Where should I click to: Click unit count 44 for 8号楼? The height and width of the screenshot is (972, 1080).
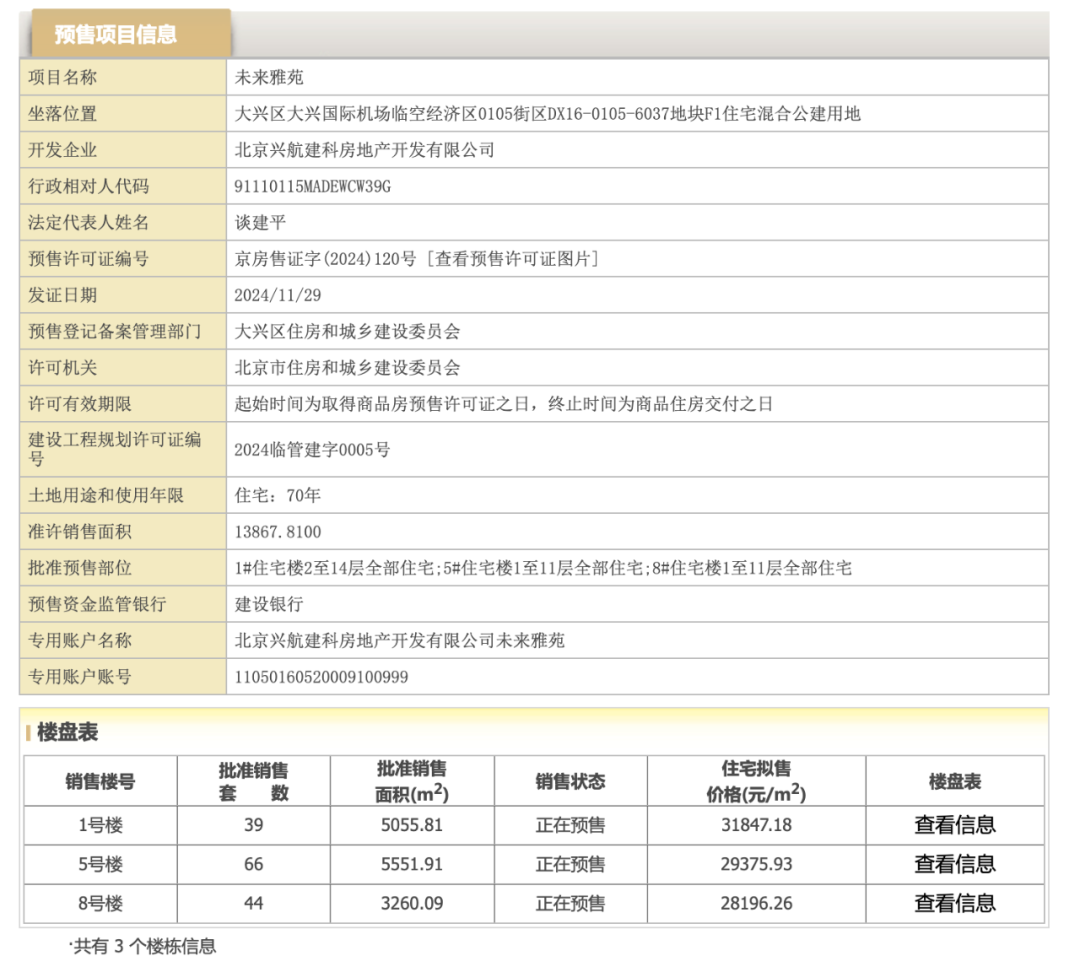[253, 904]
